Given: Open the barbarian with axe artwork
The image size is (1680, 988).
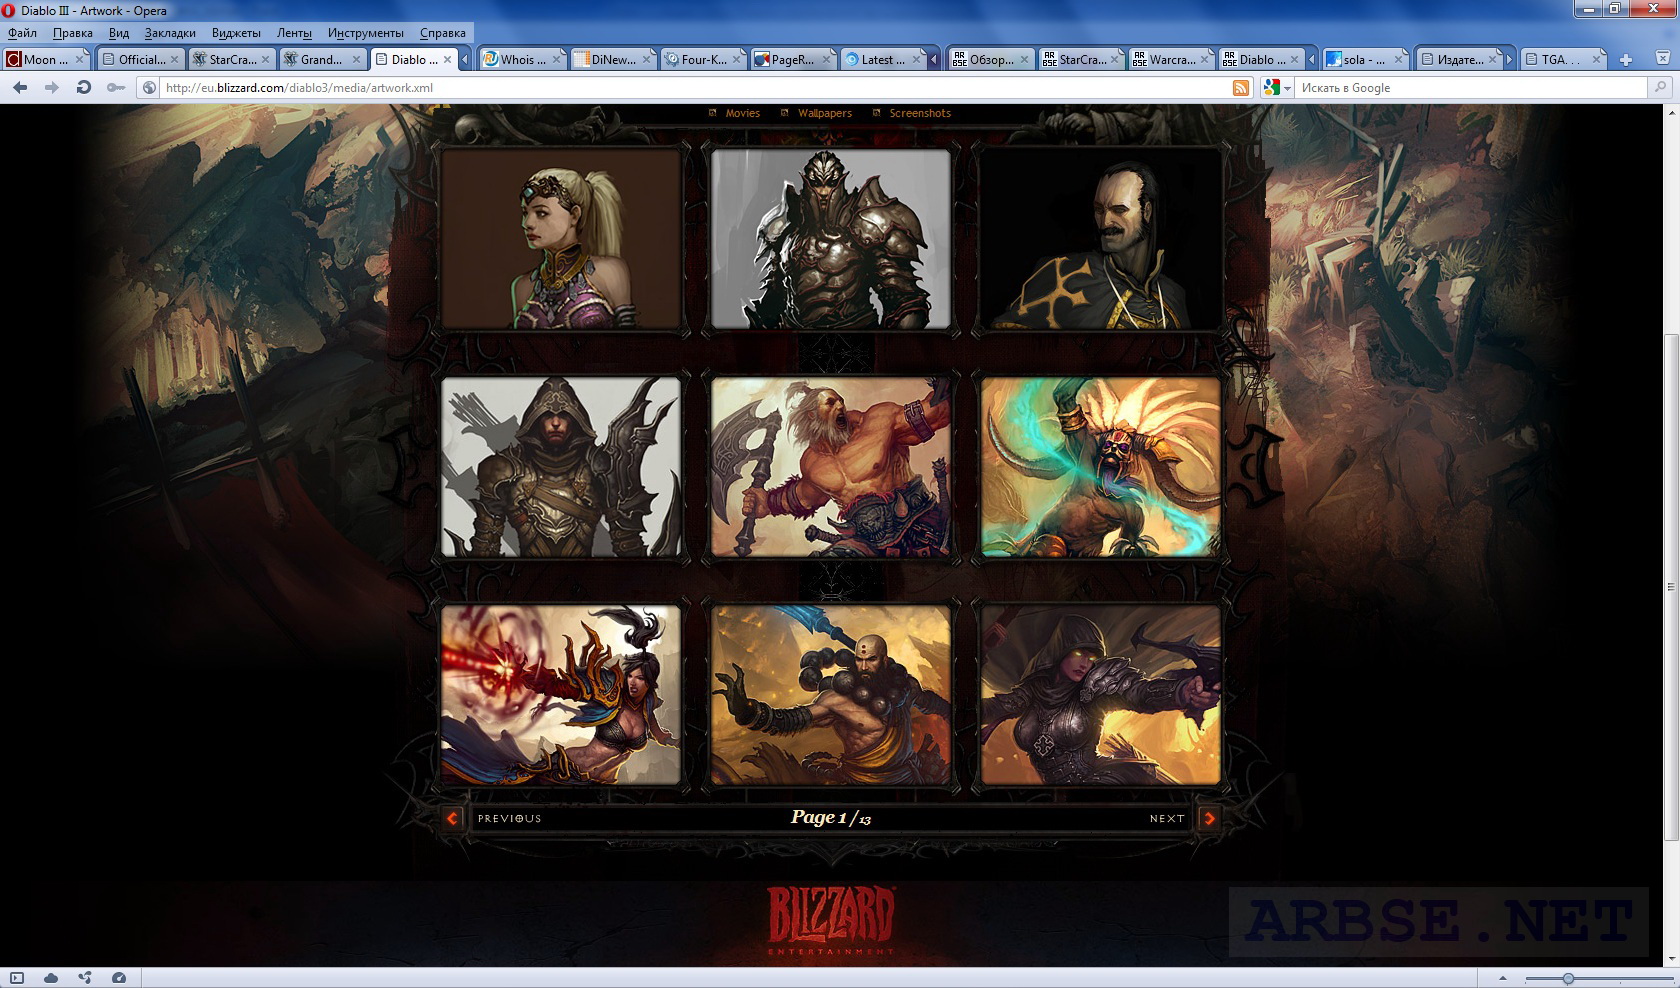Looking at the screenshot, I should point(831,467).
